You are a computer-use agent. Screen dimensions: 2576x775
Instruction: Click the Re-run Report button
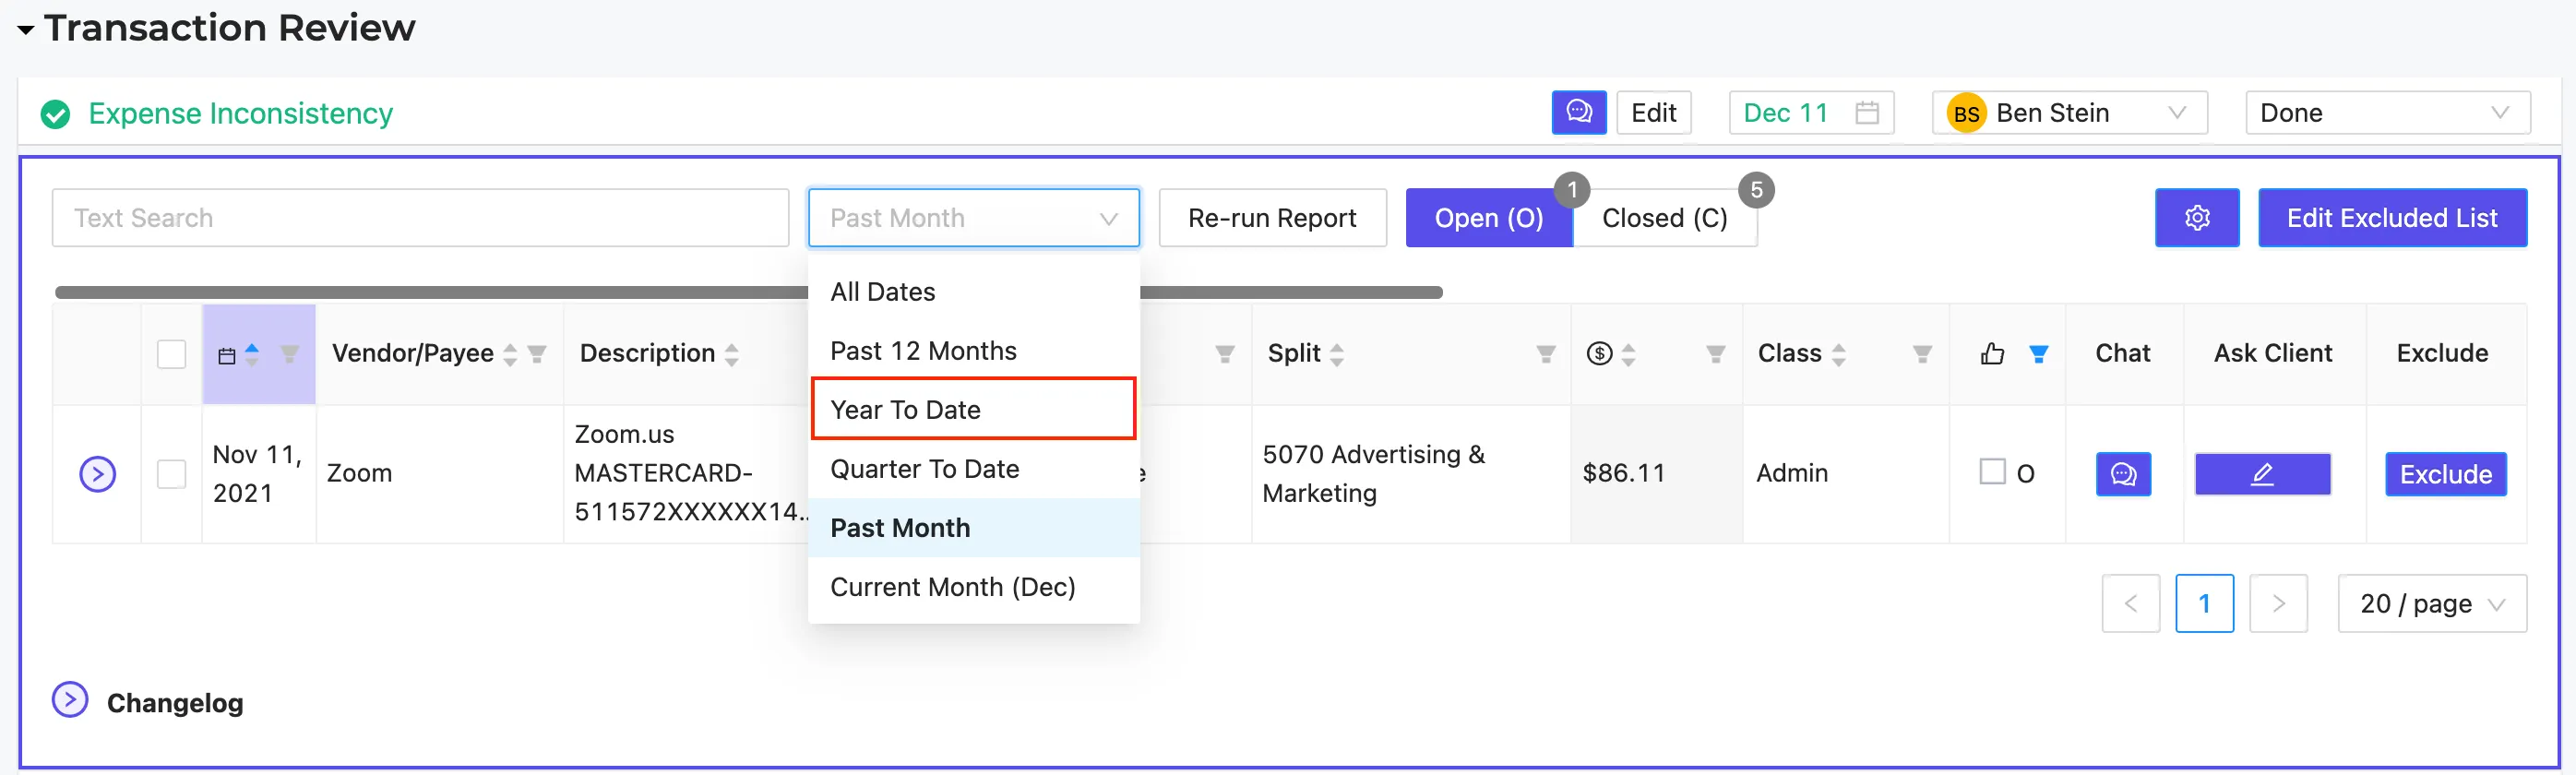click(1272, 218)
